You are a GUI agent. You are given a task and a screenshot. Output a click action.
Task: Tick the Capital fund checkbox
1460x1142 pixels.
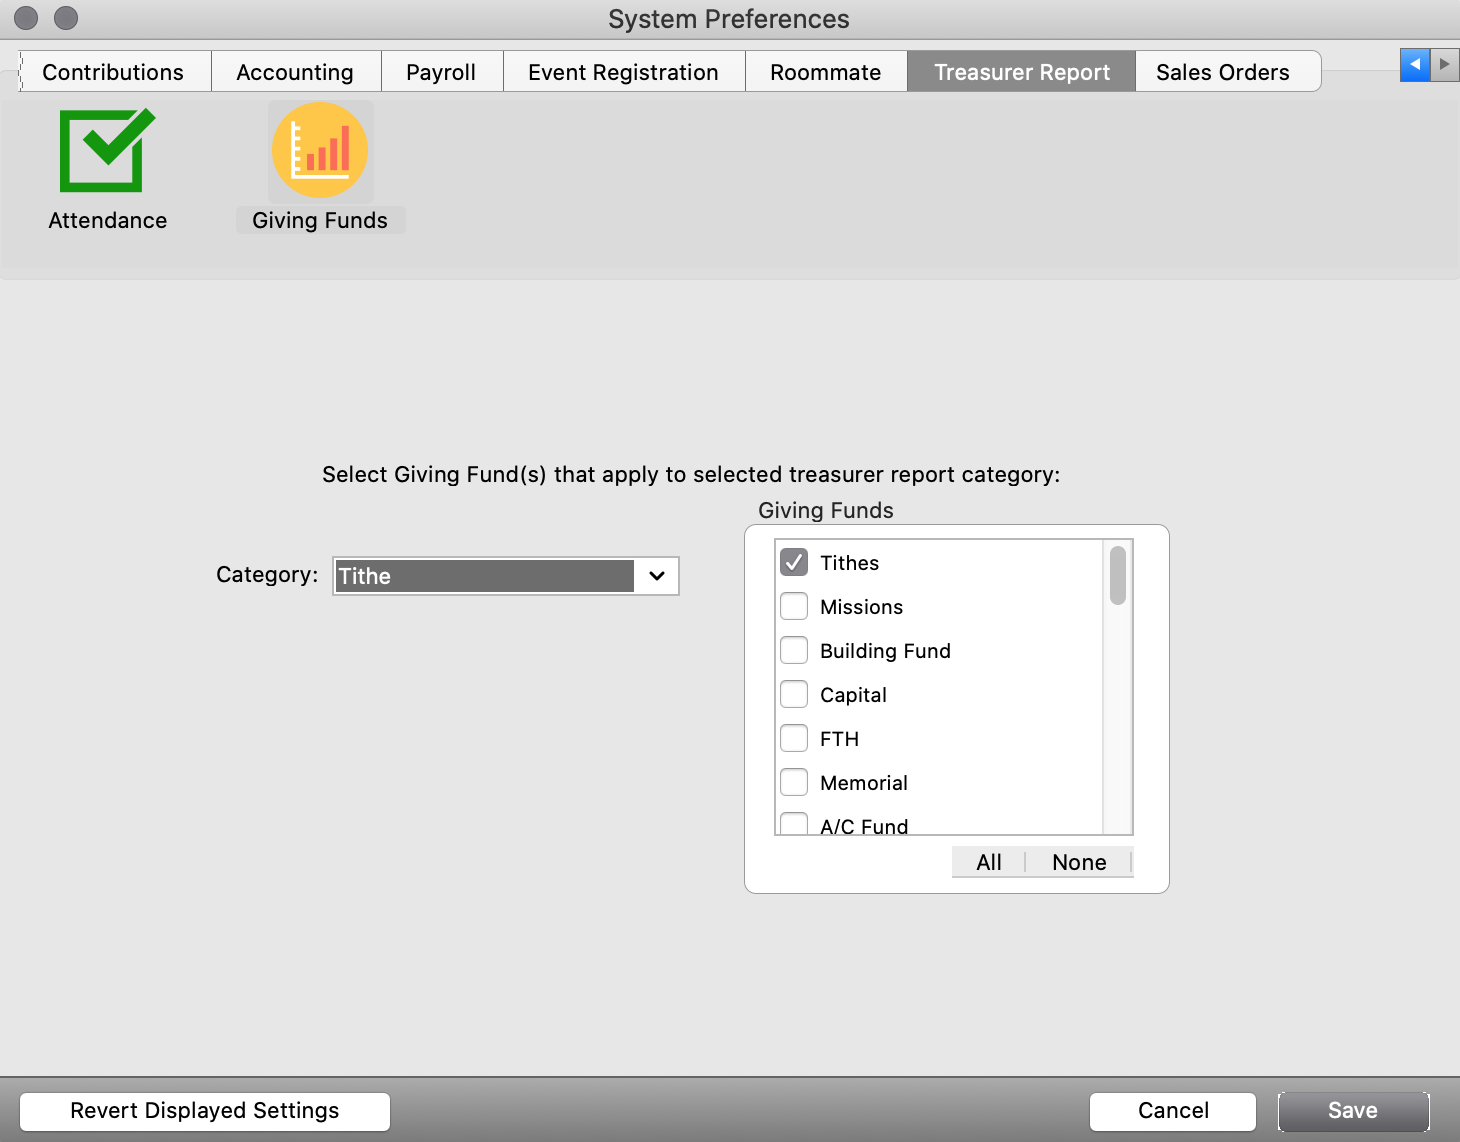coord(794,695)
